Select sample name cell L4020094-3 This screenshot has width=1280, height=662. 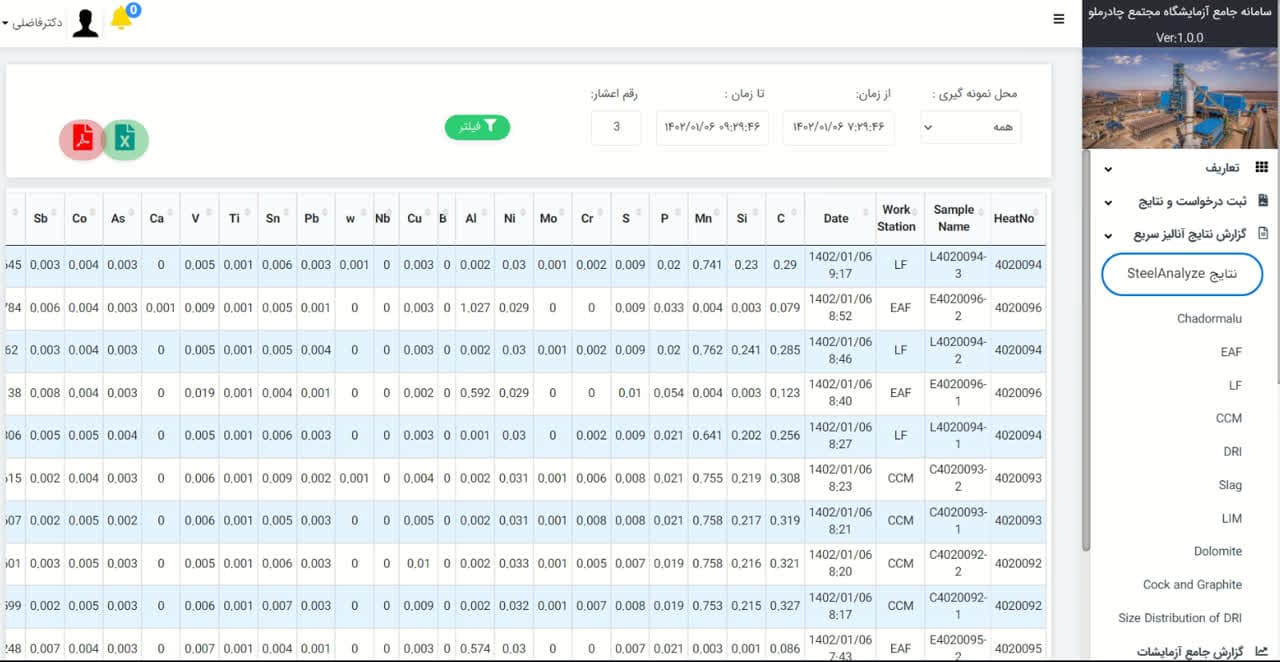tap(957, 265)
